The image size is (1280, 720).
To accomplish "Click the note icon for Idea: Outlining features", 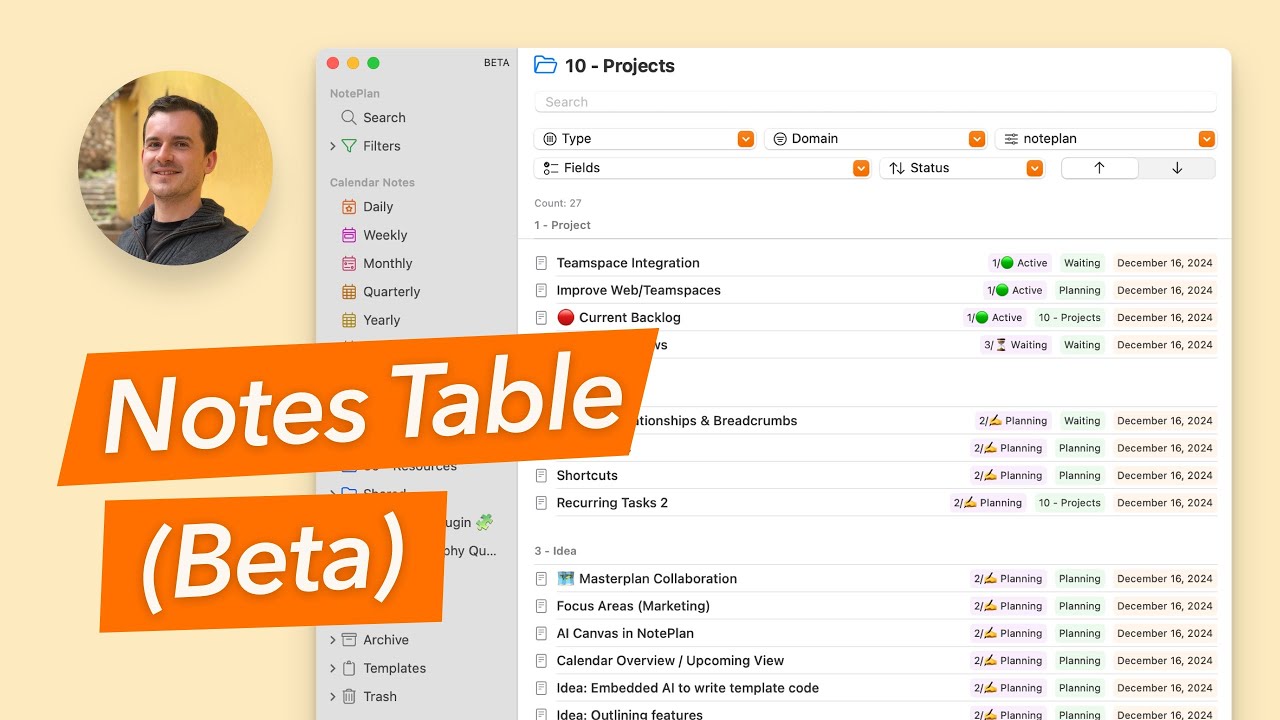I will [x=541, y=714].
